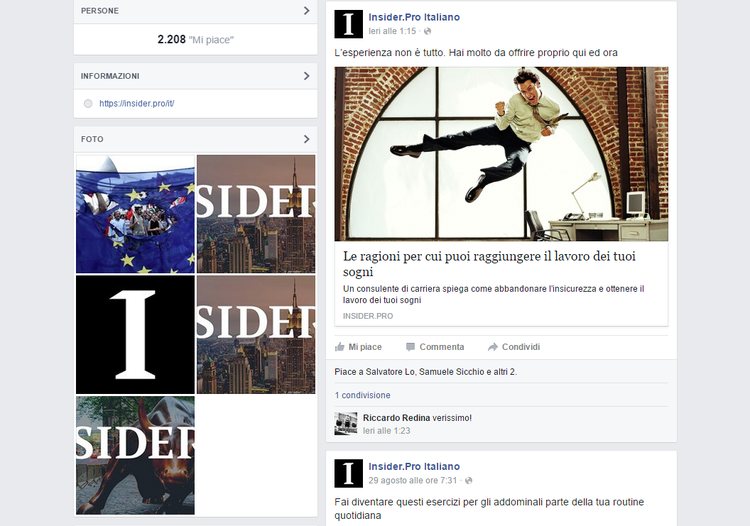Screen dimensions: 750x526
Task: Open the '1 condivisione' shares link
Action: coord(363,395)
